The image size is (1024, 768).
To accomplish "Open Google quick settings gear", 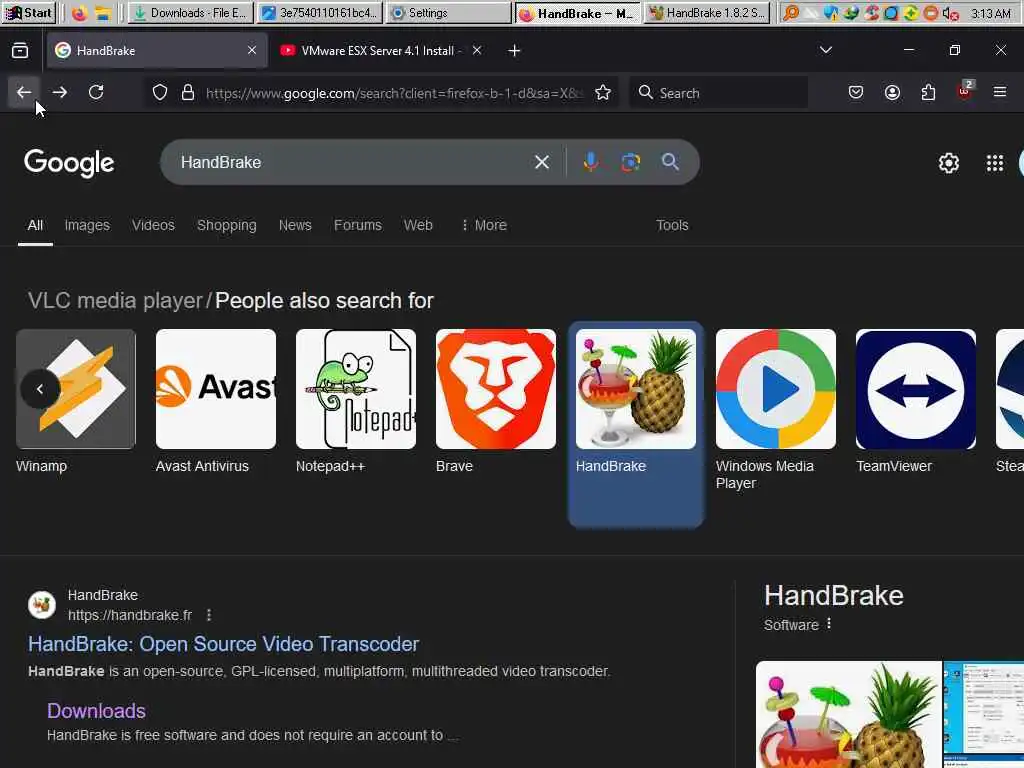I will (x=948, y=163).
